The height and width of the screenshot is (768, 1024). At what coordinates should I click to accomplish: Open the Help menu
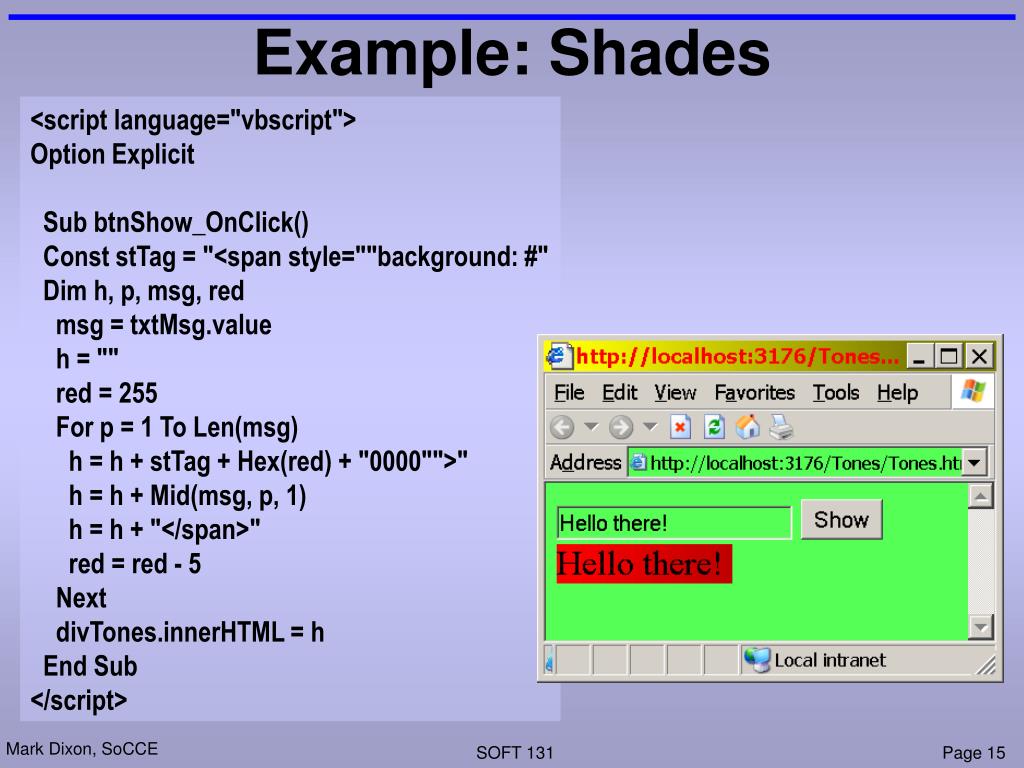coord(897,393)
